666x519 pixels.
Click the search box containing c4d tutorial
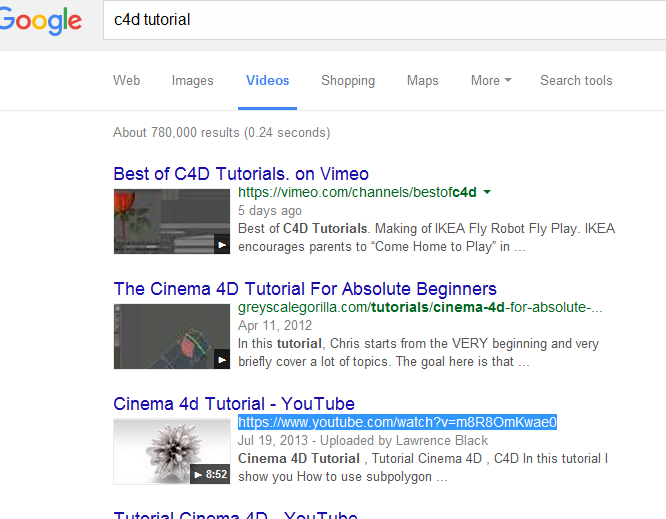click(384, 20)
